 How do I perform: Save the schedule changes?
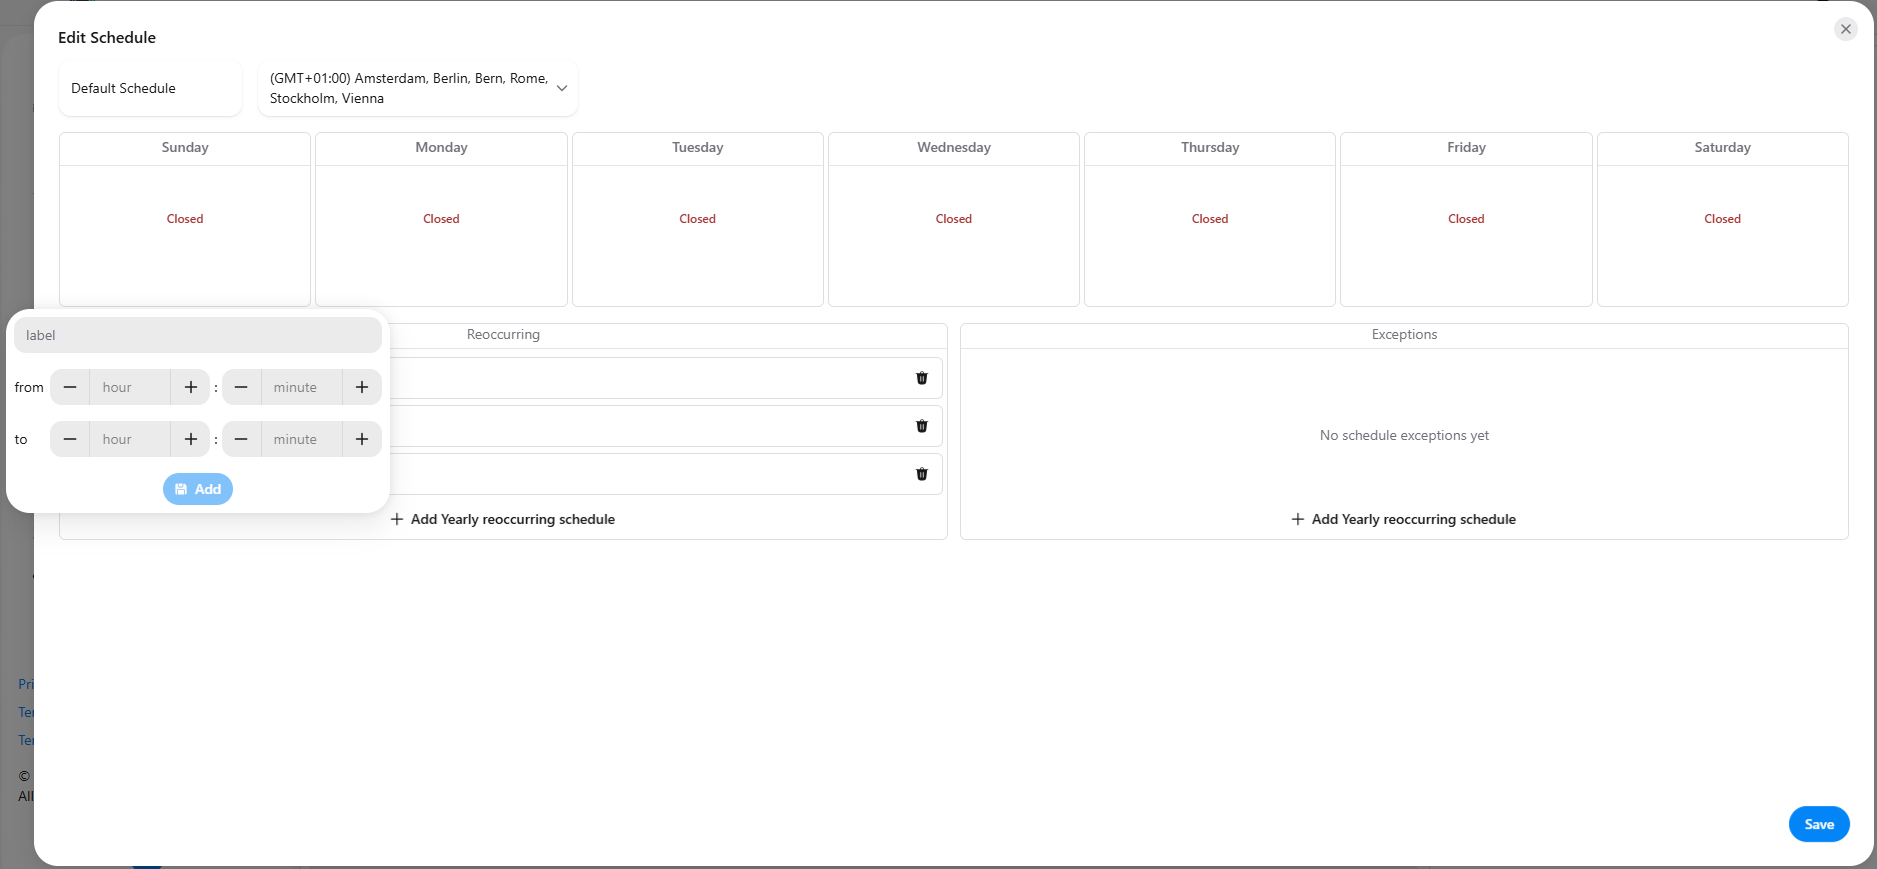[x=1819, y=824]
